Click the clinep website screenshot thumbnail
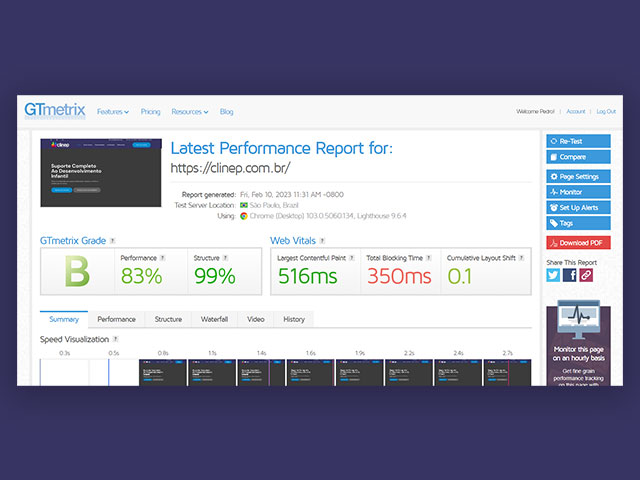This screenshot has height=480, width=640. [100, 172]
